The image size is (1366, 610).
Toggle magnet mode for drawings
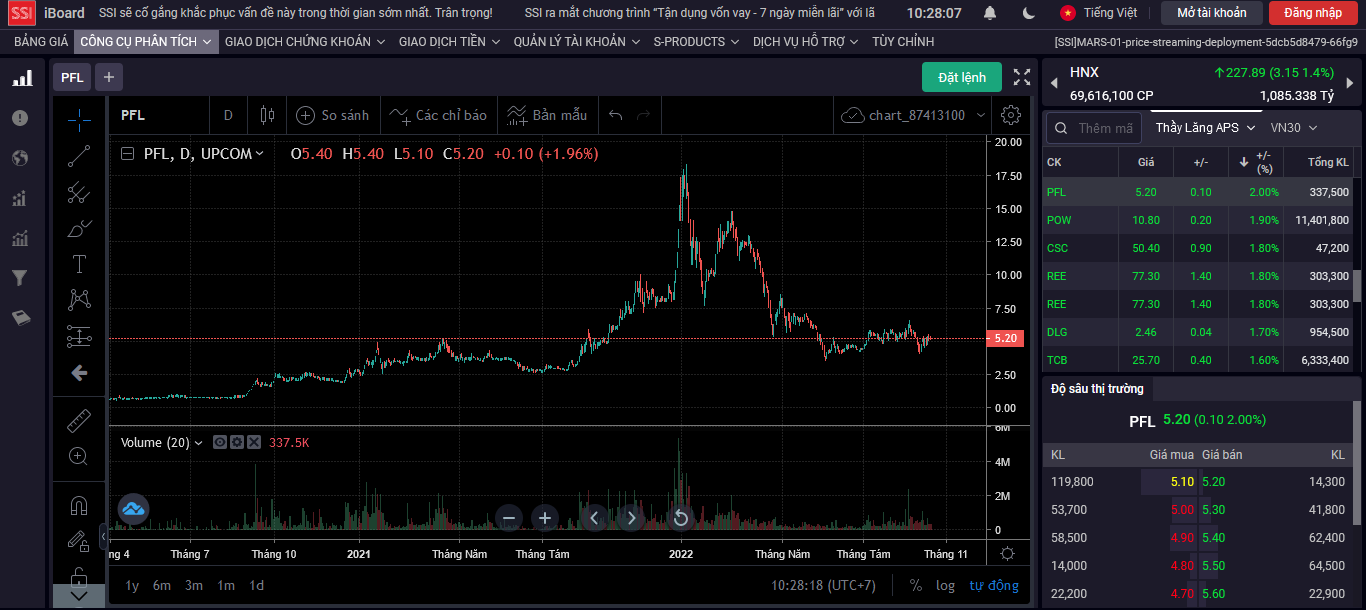coord(79,506)
